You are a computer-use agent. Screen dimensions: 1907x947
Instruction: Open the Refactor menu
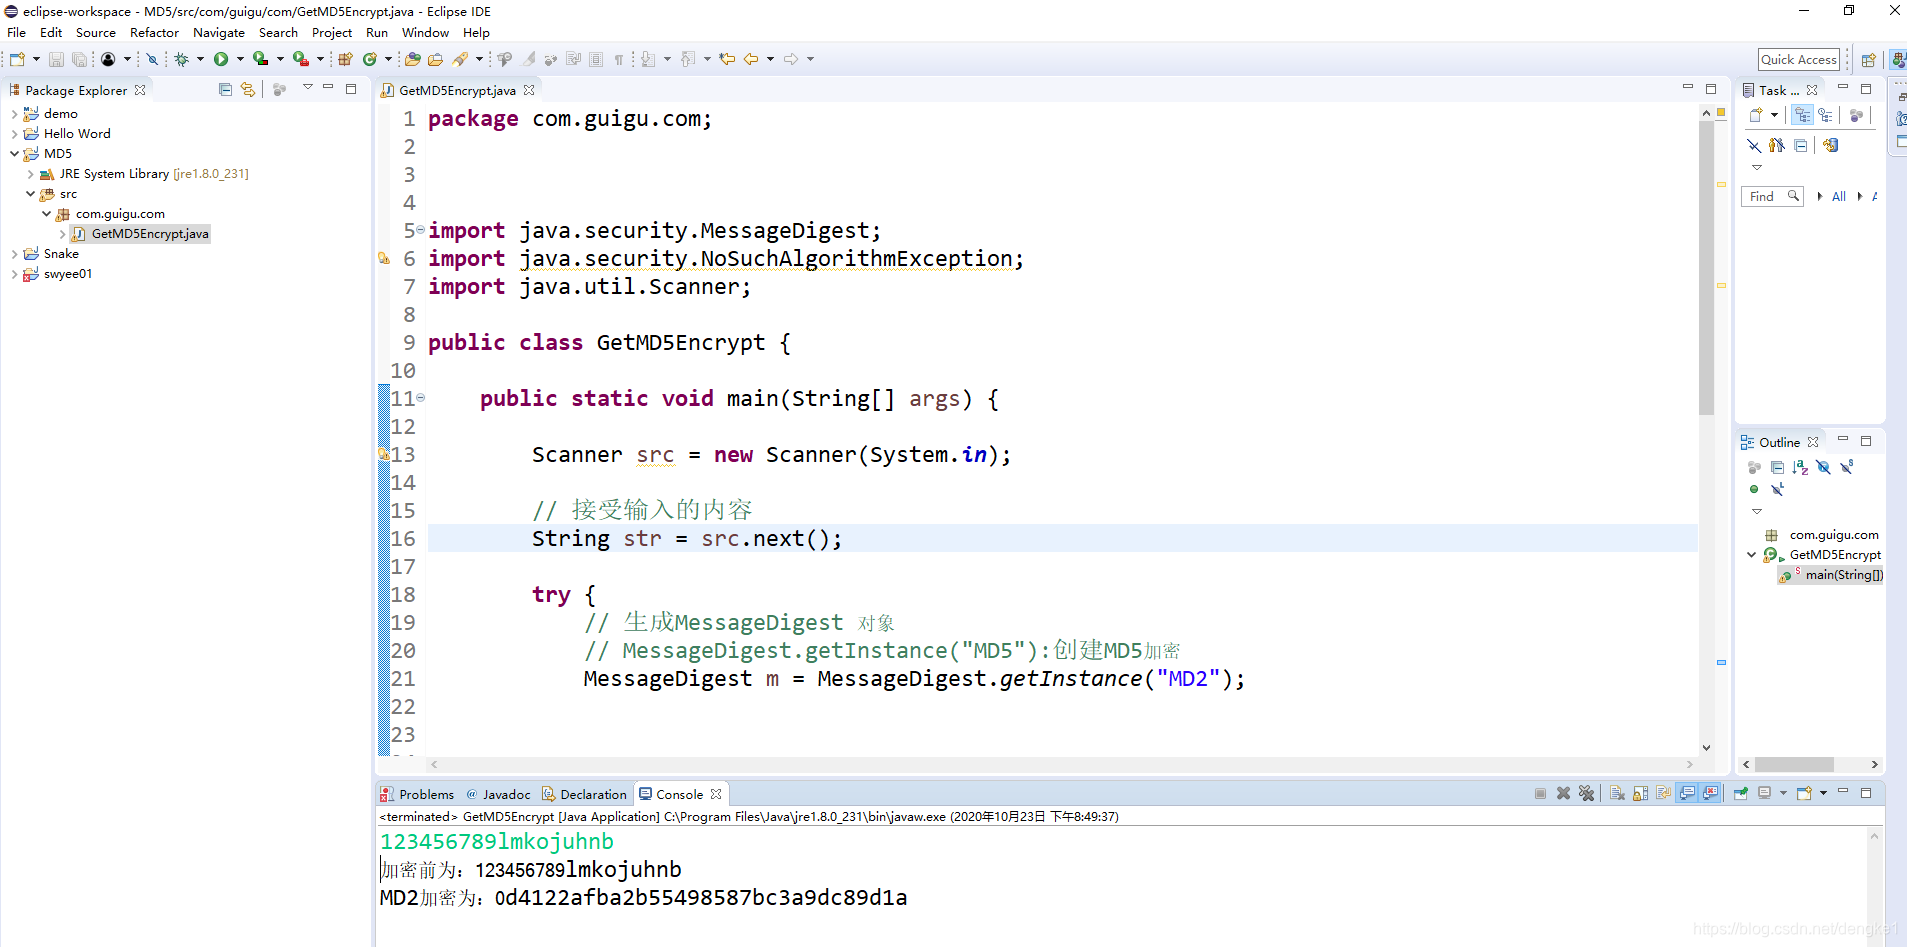154,33
